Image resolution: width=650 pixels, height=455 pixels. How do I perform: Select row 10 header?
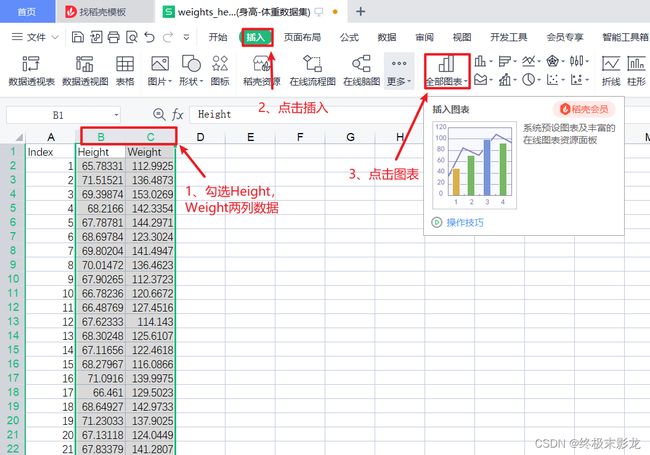tap(13, 279)
